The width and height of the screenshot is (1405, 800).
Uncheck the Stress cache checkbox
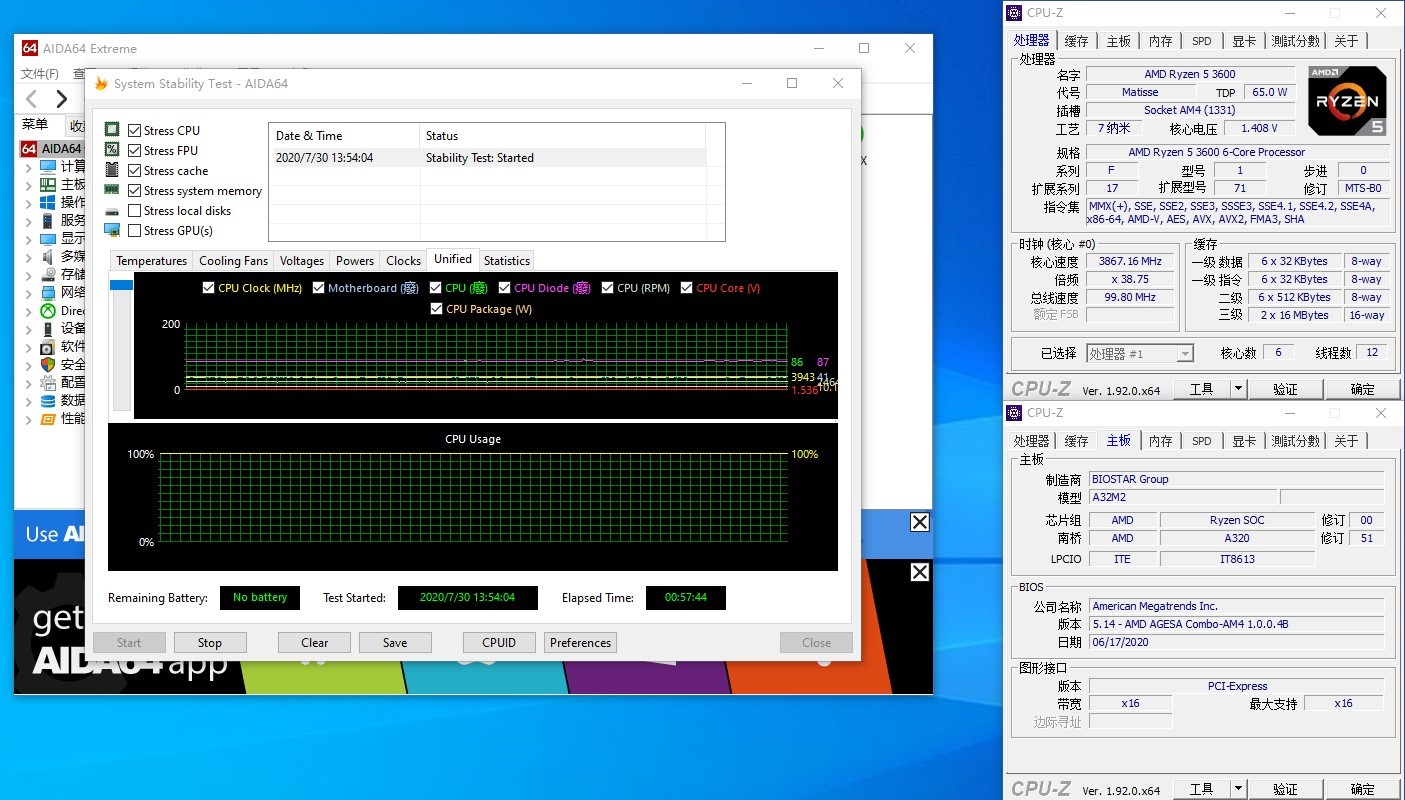(135, 170)
